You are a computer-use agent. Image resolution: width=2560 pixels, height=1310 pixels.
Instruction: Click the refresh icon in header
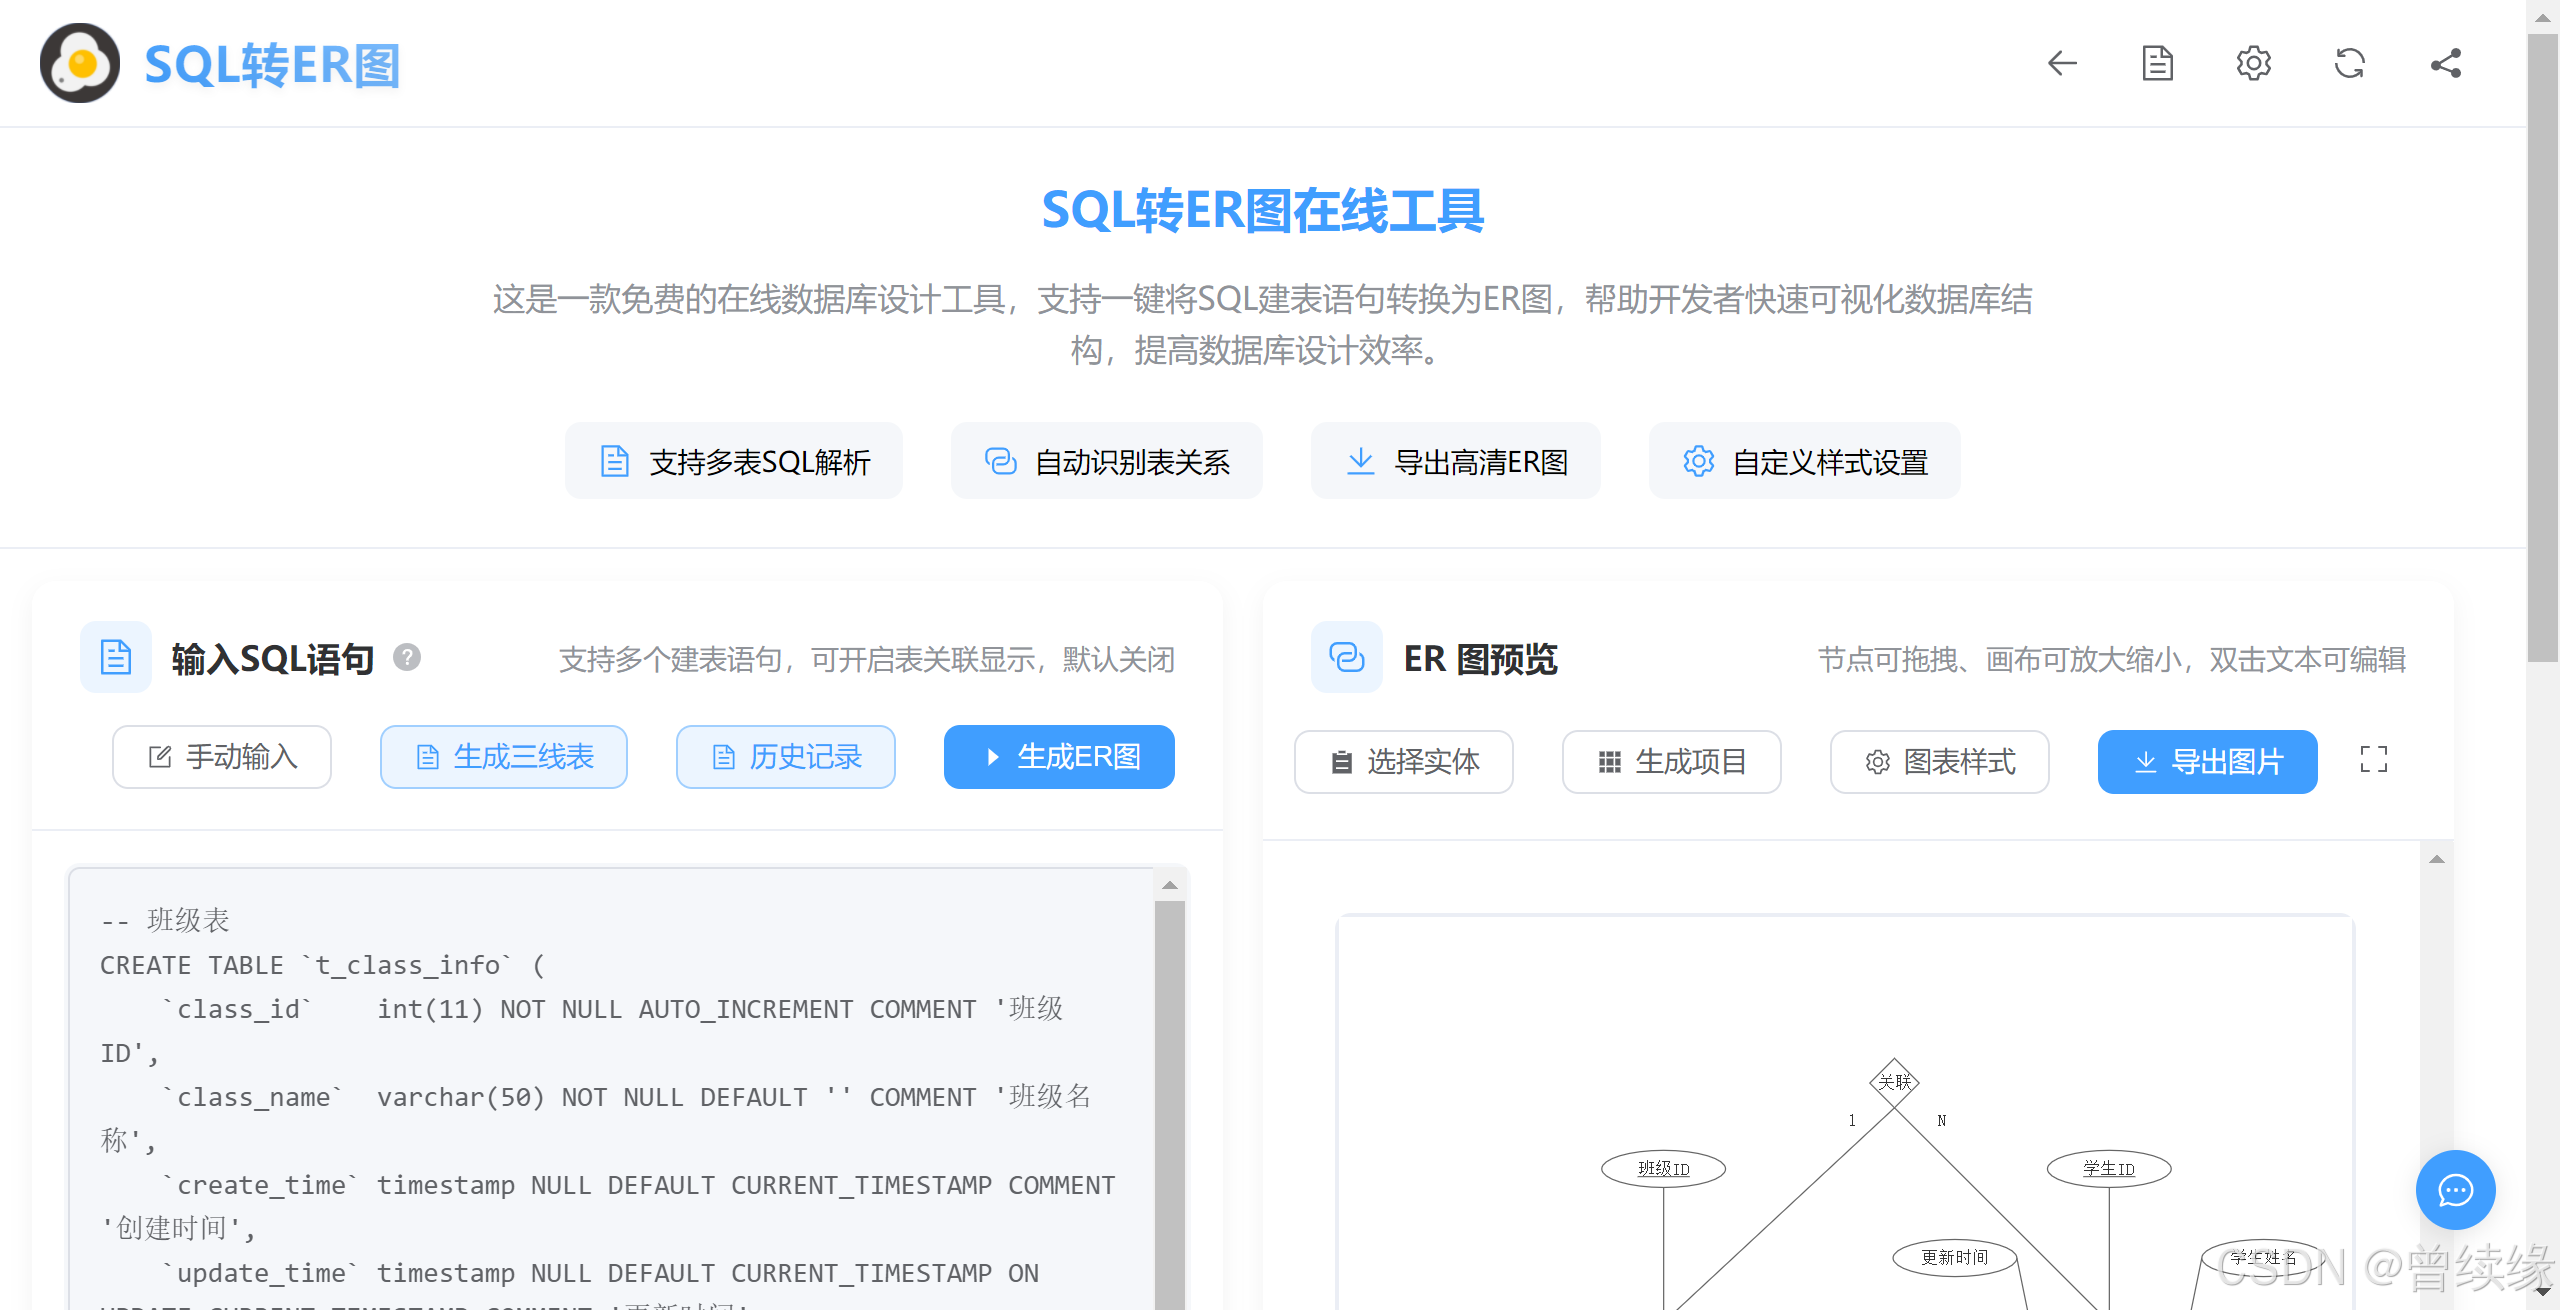point(2349,64)
